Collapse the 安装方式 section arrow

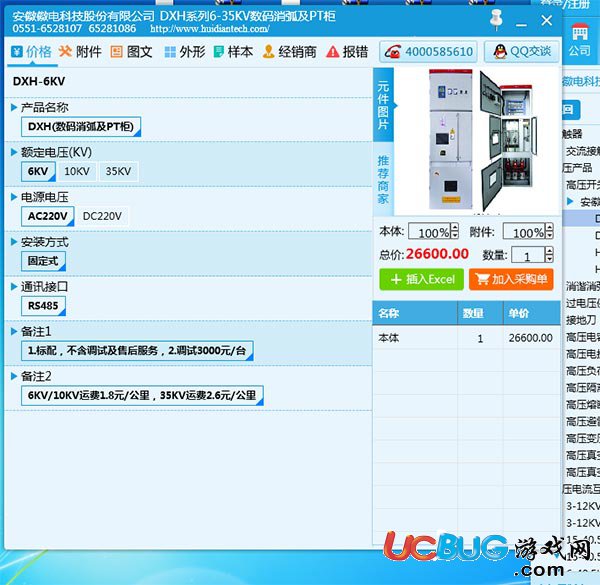point(14,242)
